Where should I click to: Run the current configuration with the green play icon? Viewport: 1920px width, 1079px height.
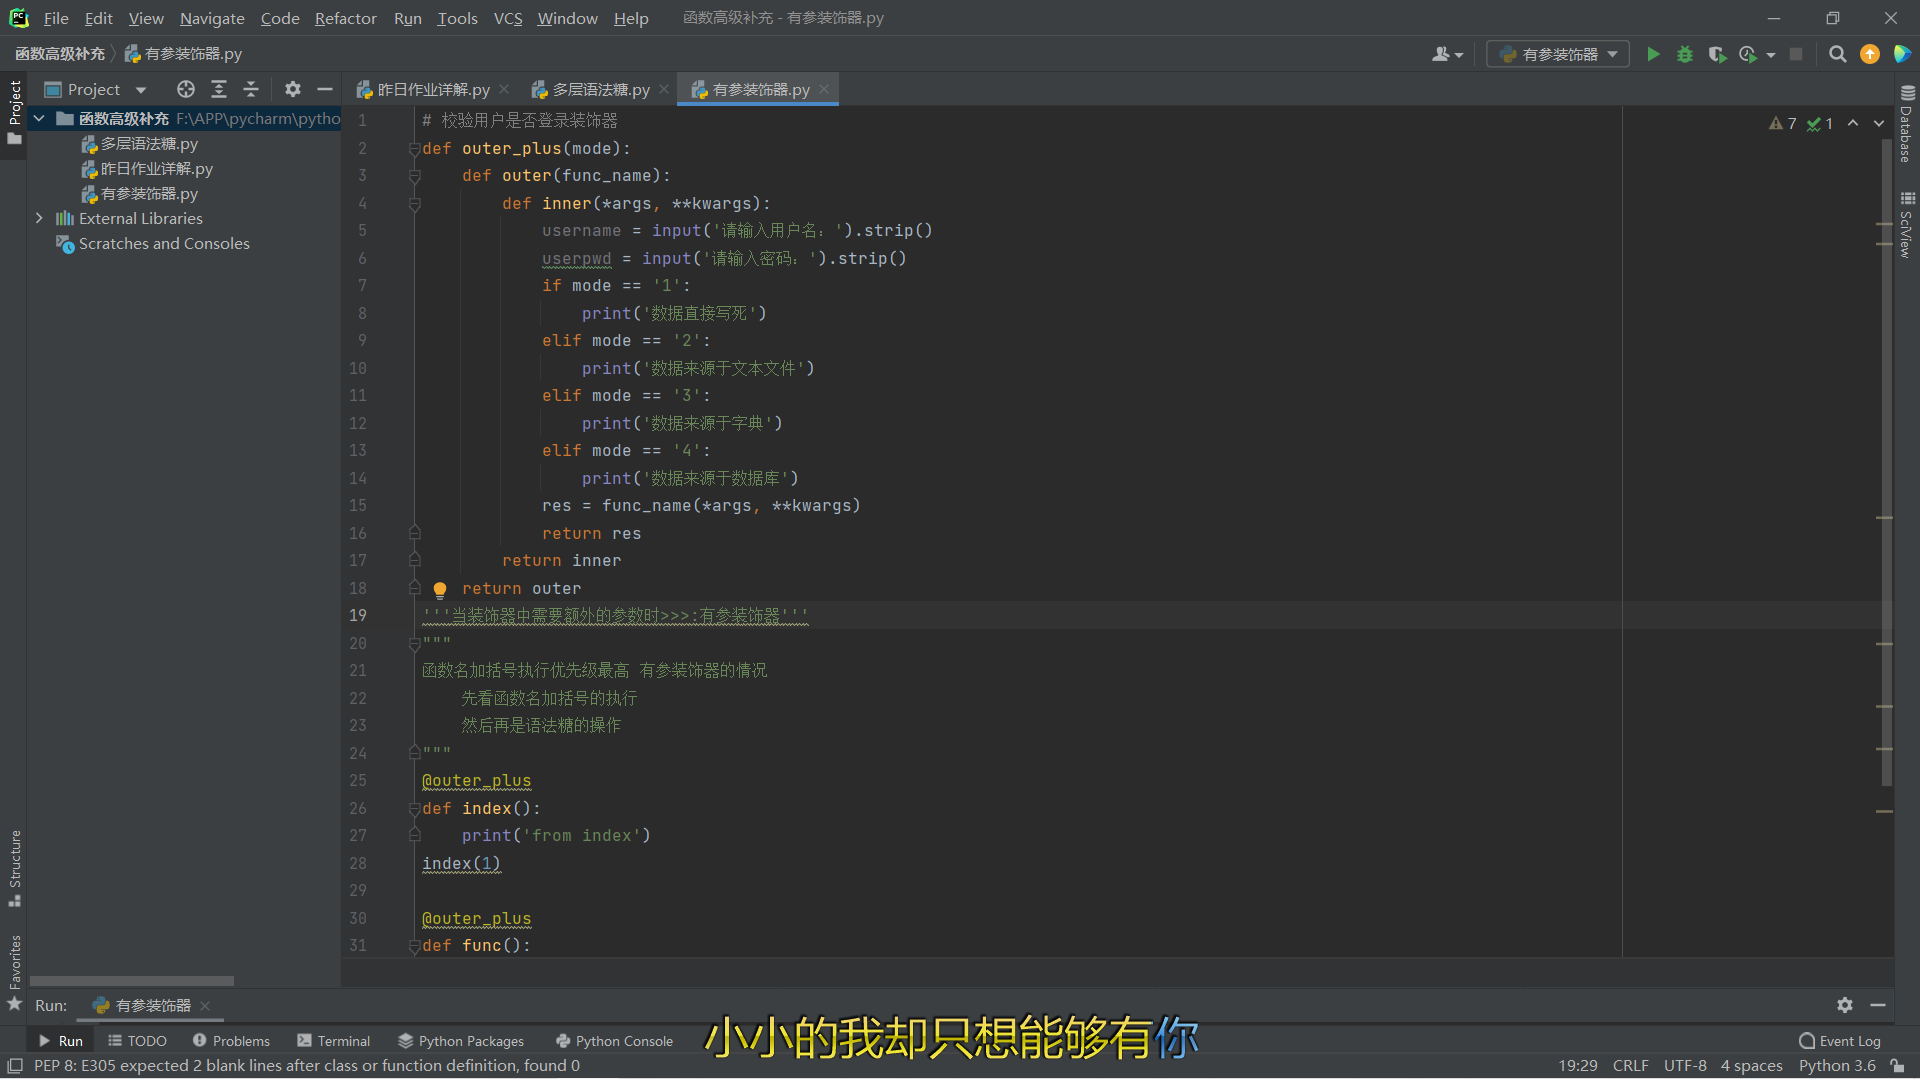(1653, 54)
